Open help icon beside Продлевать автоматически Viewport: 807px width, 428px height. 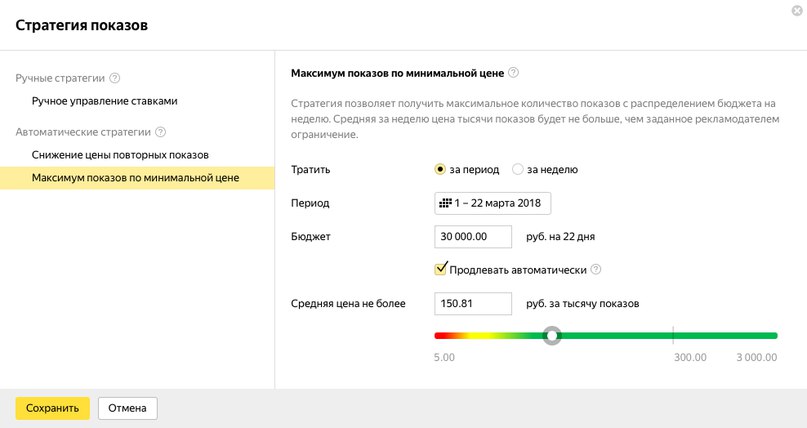(595, 270)
